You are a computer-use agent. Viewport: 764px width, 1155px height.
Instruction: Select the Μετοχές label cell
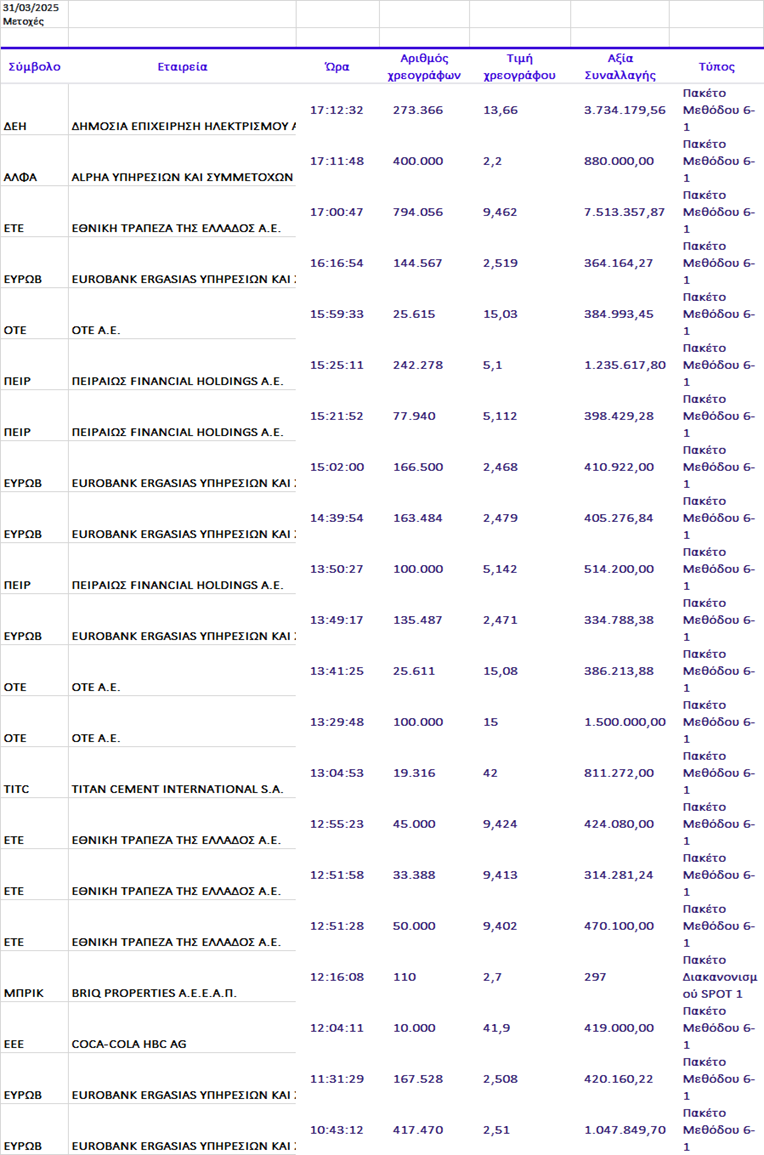[x=24, y=21]
